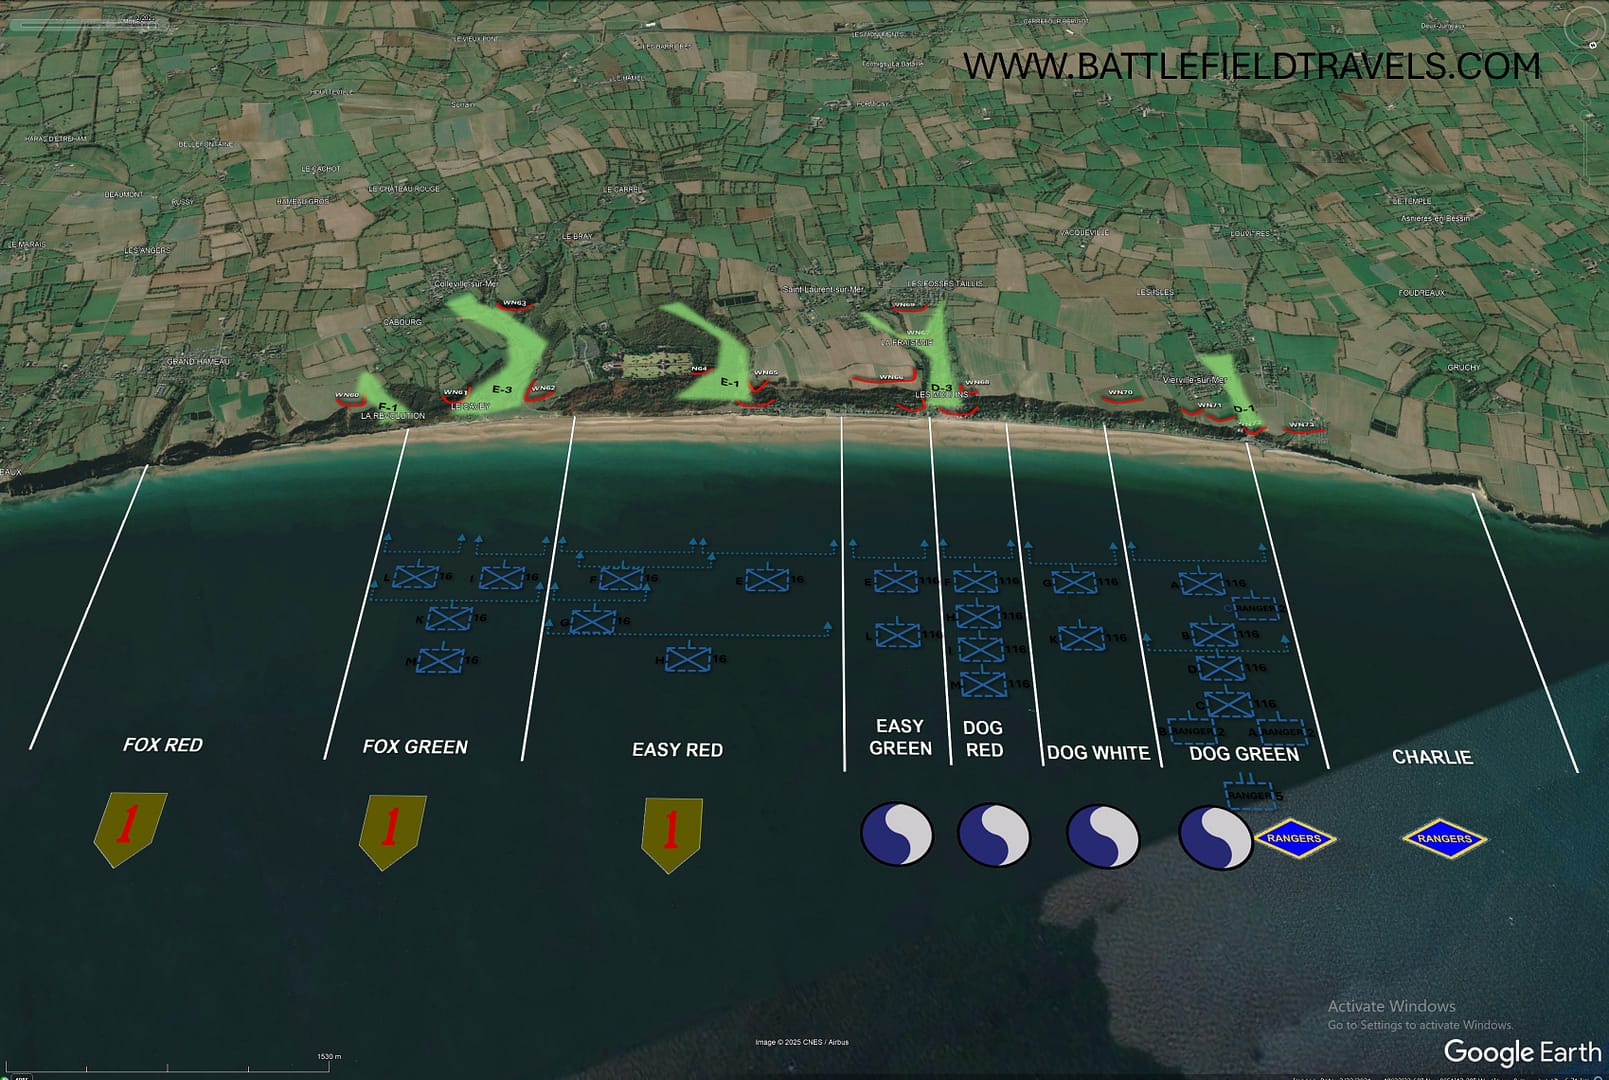Select the 29th Division yin-yang insignia below Easy Green

tap(899, 832)
